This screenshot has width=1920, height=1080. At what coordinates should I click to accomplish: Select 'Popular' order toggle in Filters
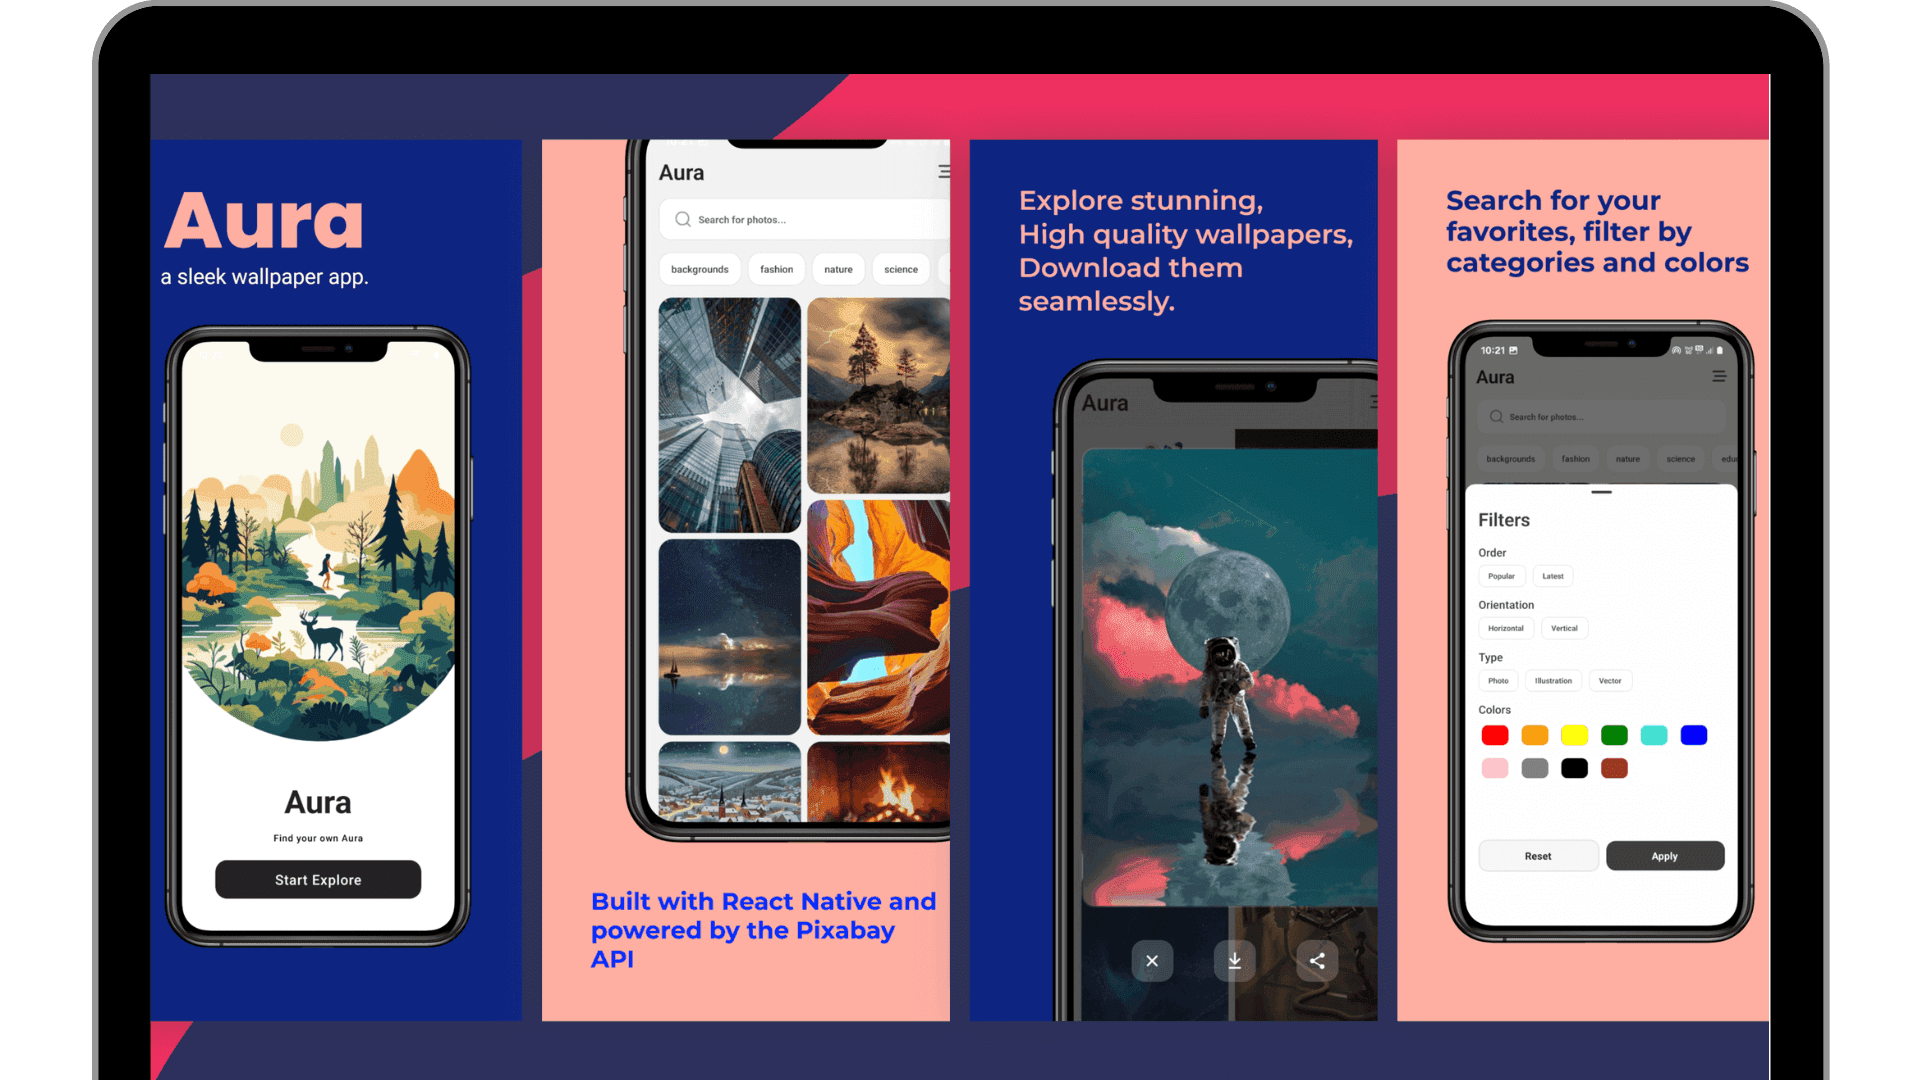(x=1502, y=576)
